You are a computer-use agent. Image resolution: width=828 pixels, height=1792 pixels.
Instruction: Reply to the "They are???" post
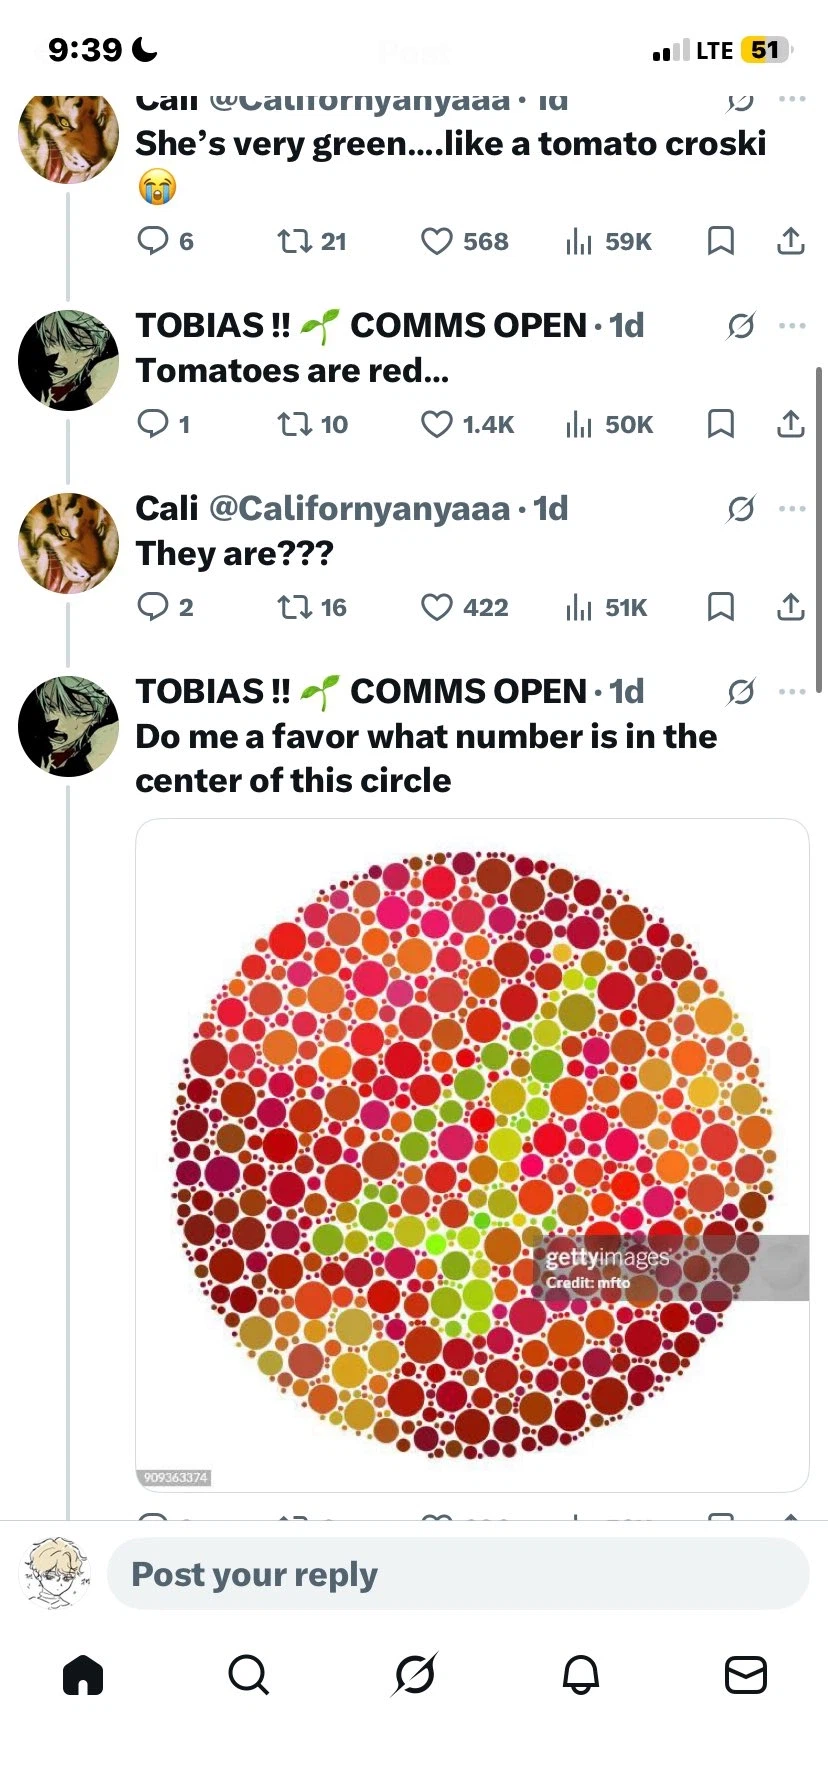152,607
